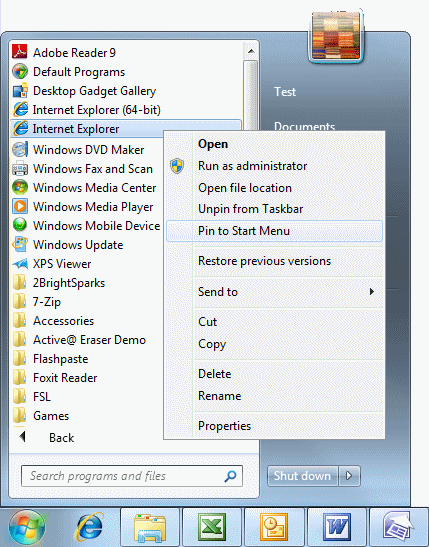The image size is (429, 547).
Task: Click the Default Programs icon
Action: 20,72
